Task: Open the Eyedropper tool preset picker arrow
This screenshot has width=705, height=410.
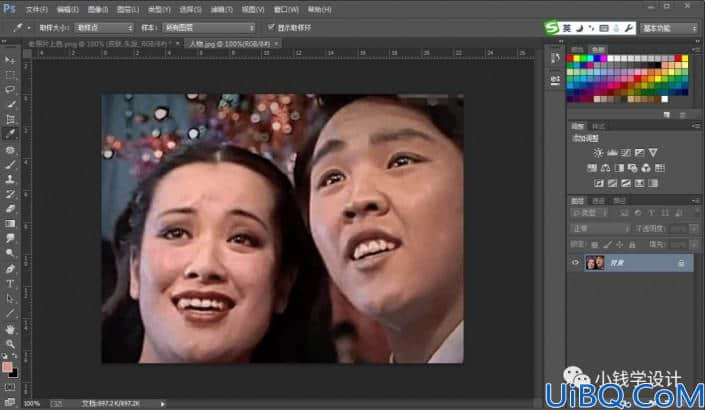Action: click(x=29, y=28)
